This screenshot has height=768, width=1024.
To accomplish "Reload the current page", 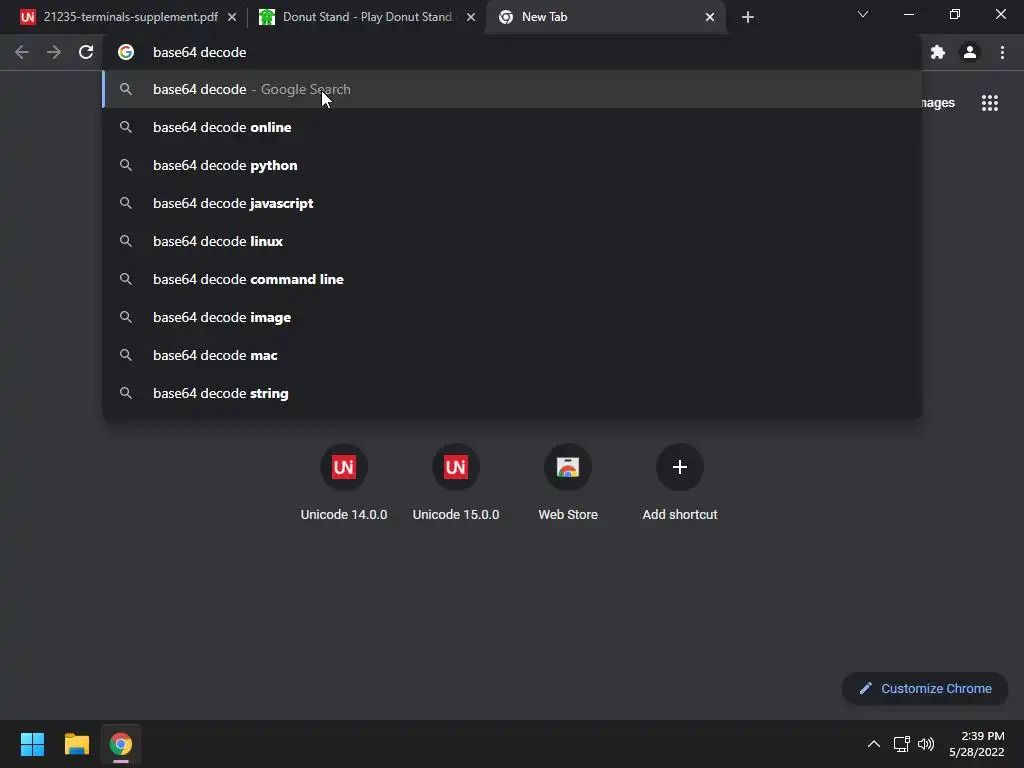I will coord(86,52).
